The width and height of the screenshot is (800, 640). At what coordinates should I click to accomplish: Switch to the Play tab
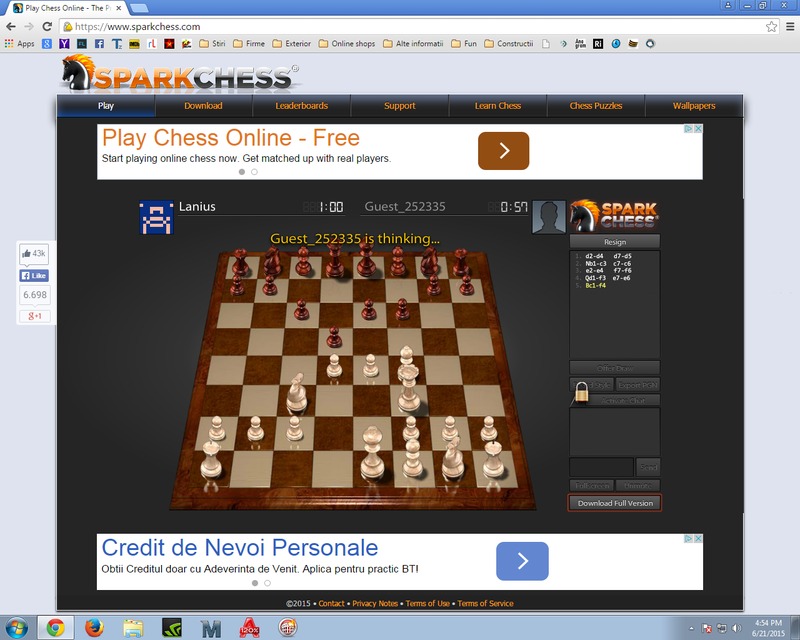click(106, 106)
